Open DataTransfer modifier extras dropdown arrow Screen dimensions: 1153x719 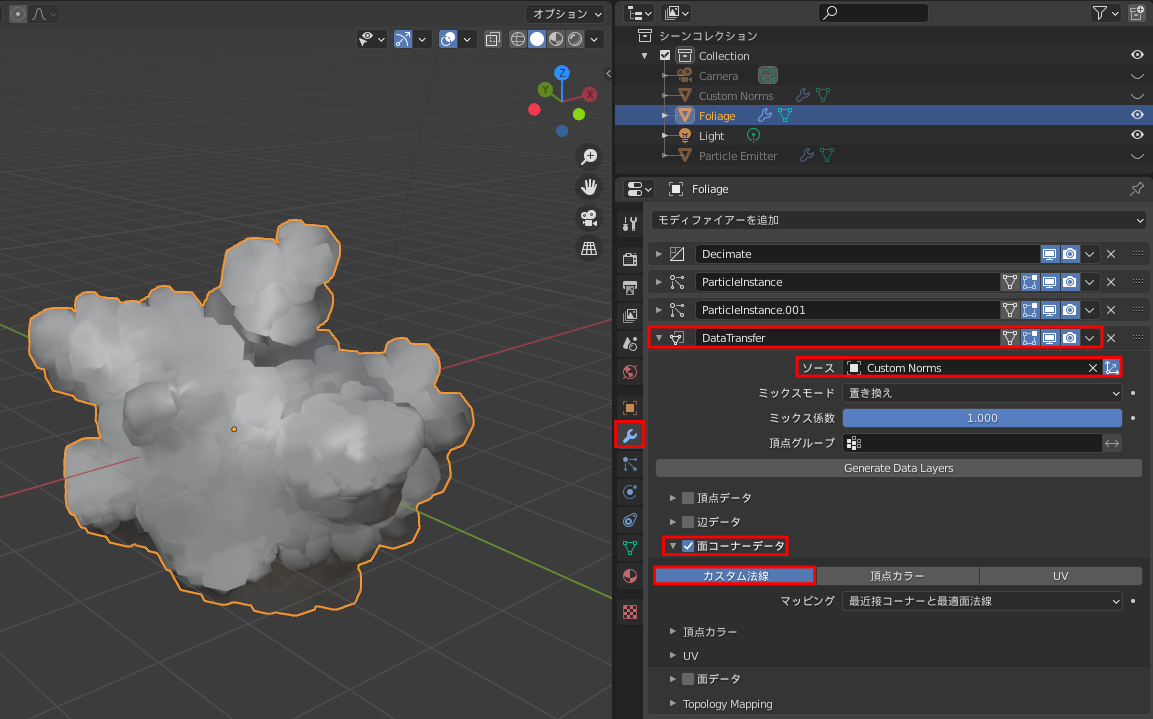1090,338
